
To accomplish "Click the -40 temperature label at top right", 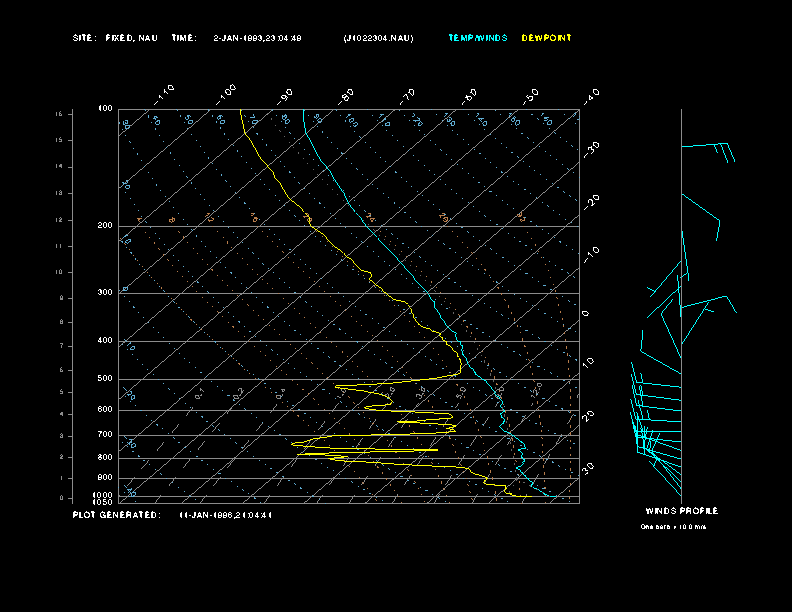I will pos(590,96).
